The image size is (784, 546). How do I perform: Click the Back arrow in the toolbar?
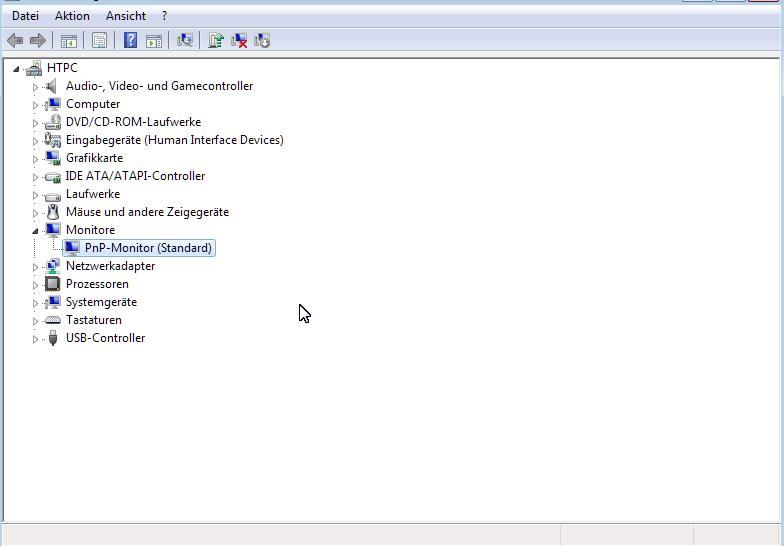click(15, 40)
